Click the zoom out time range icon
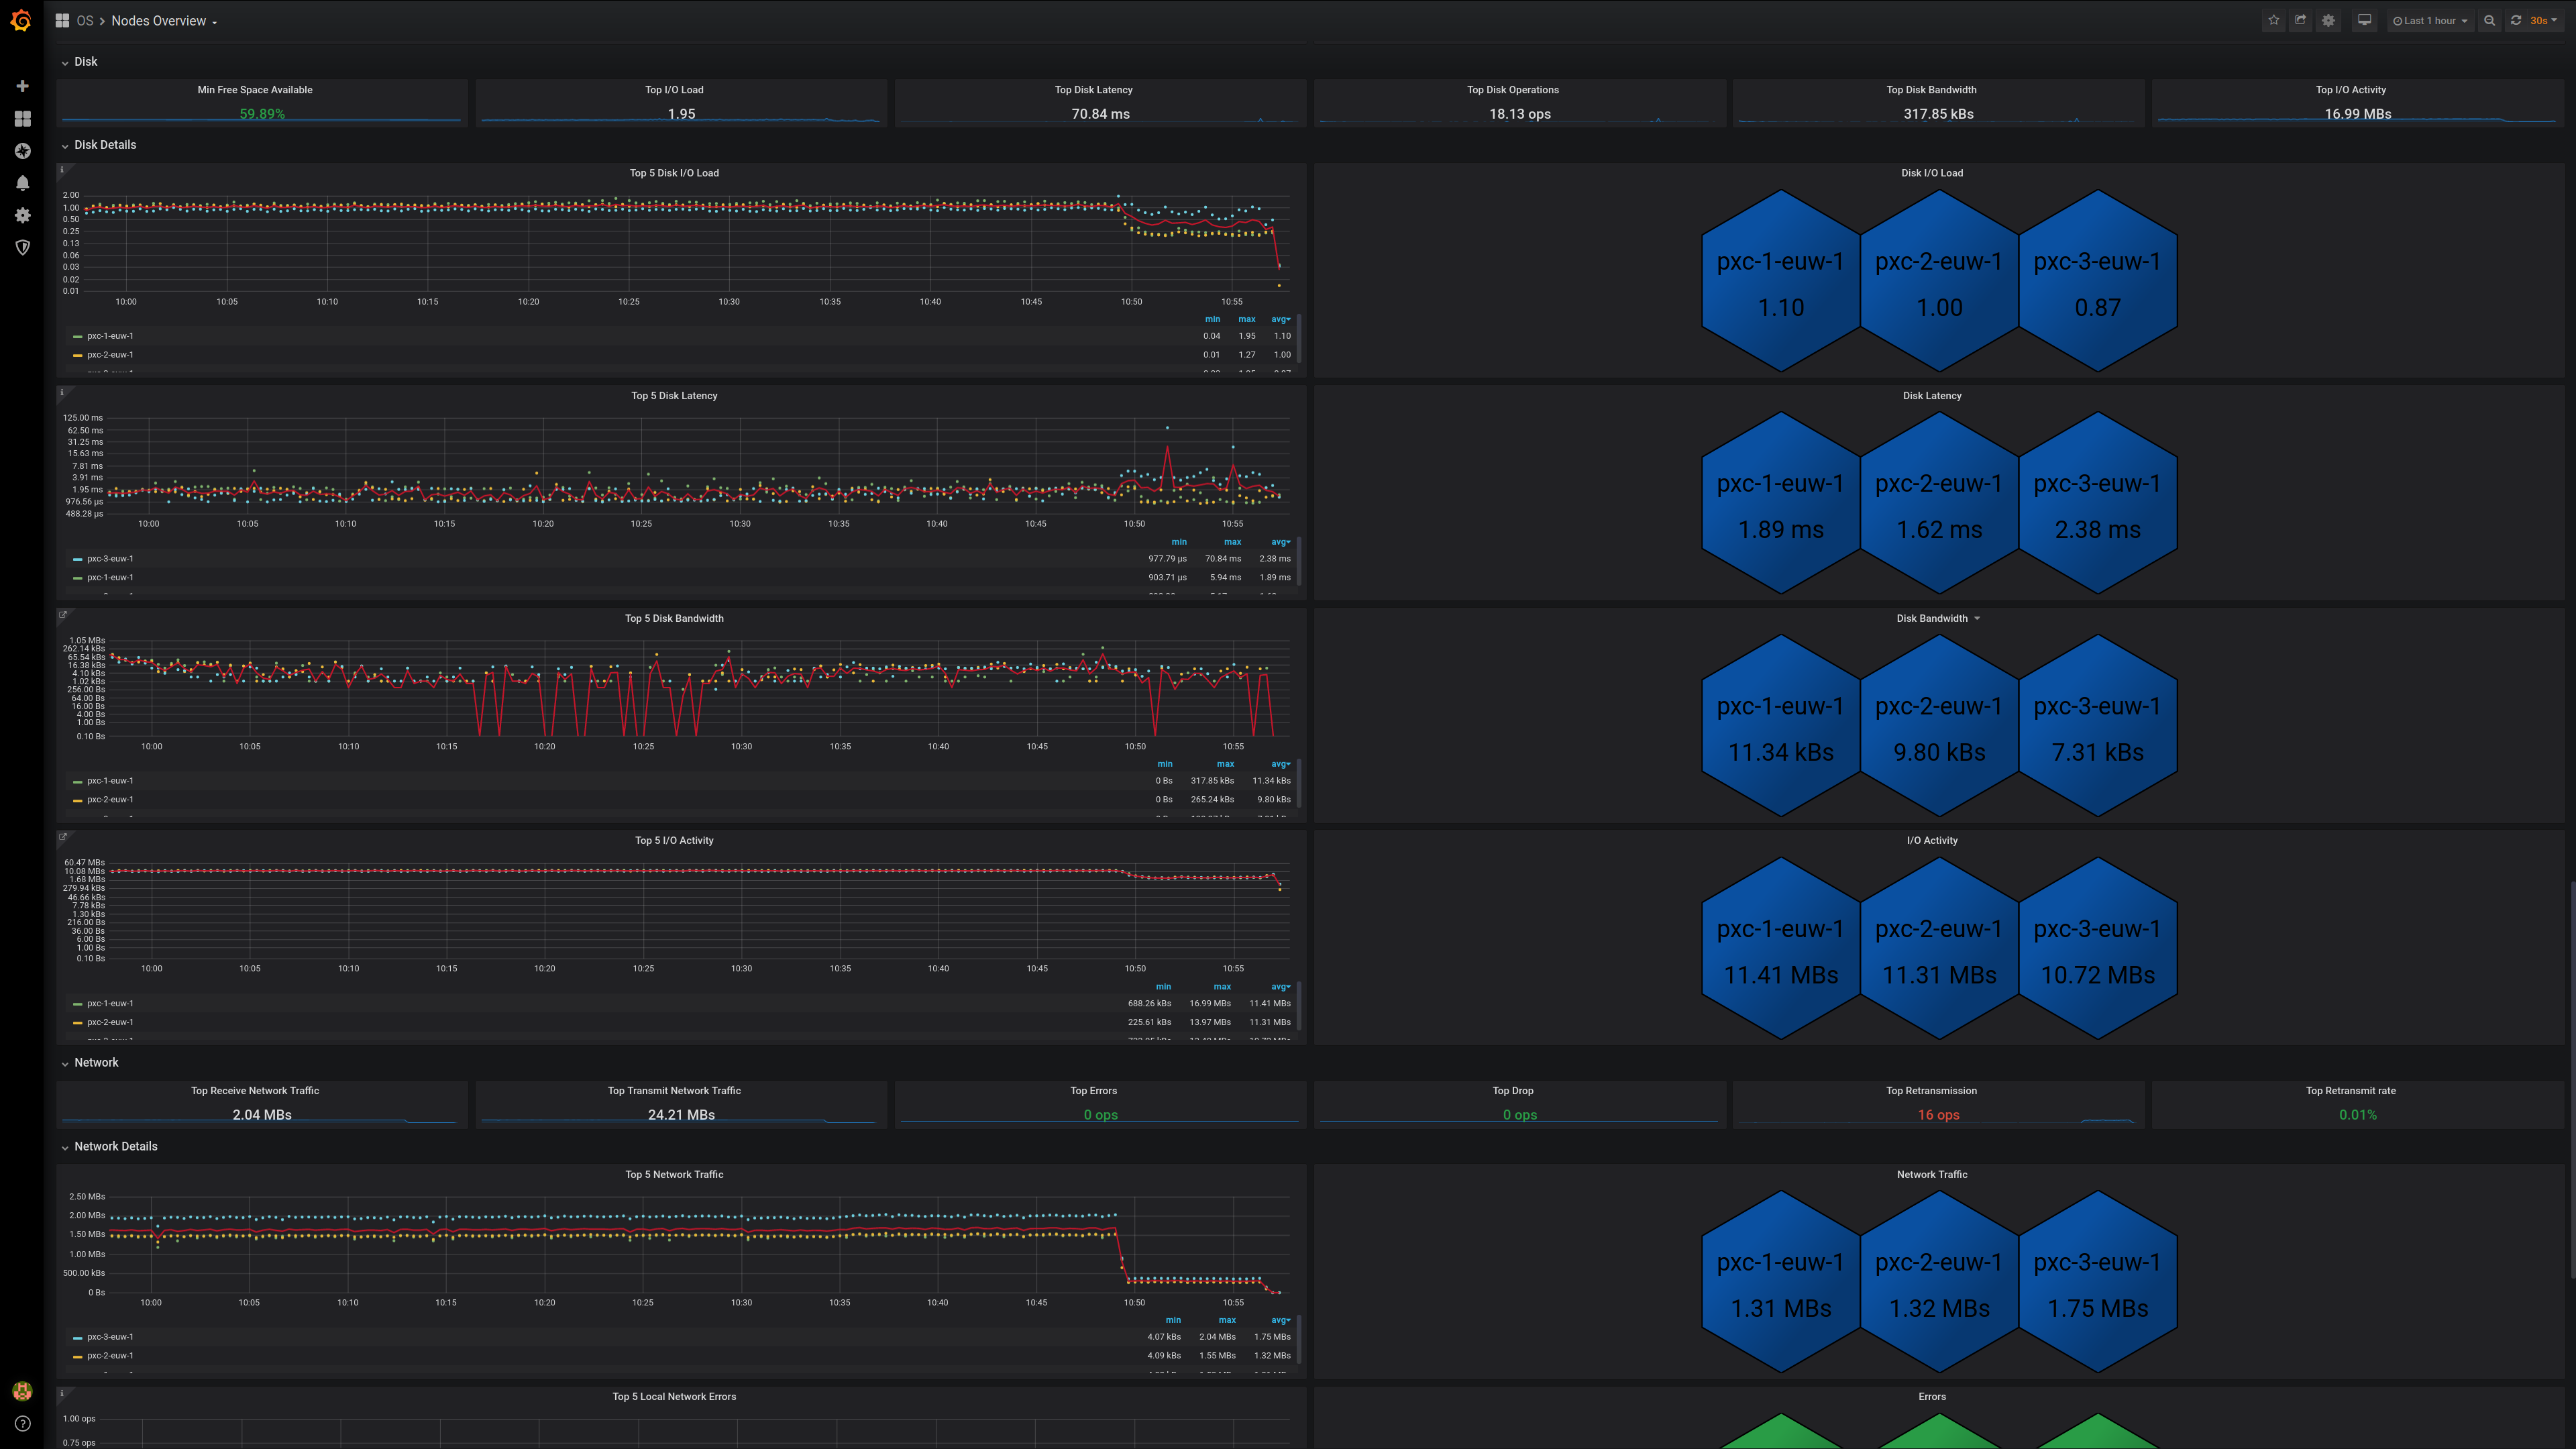 [x=2489, y=20]
